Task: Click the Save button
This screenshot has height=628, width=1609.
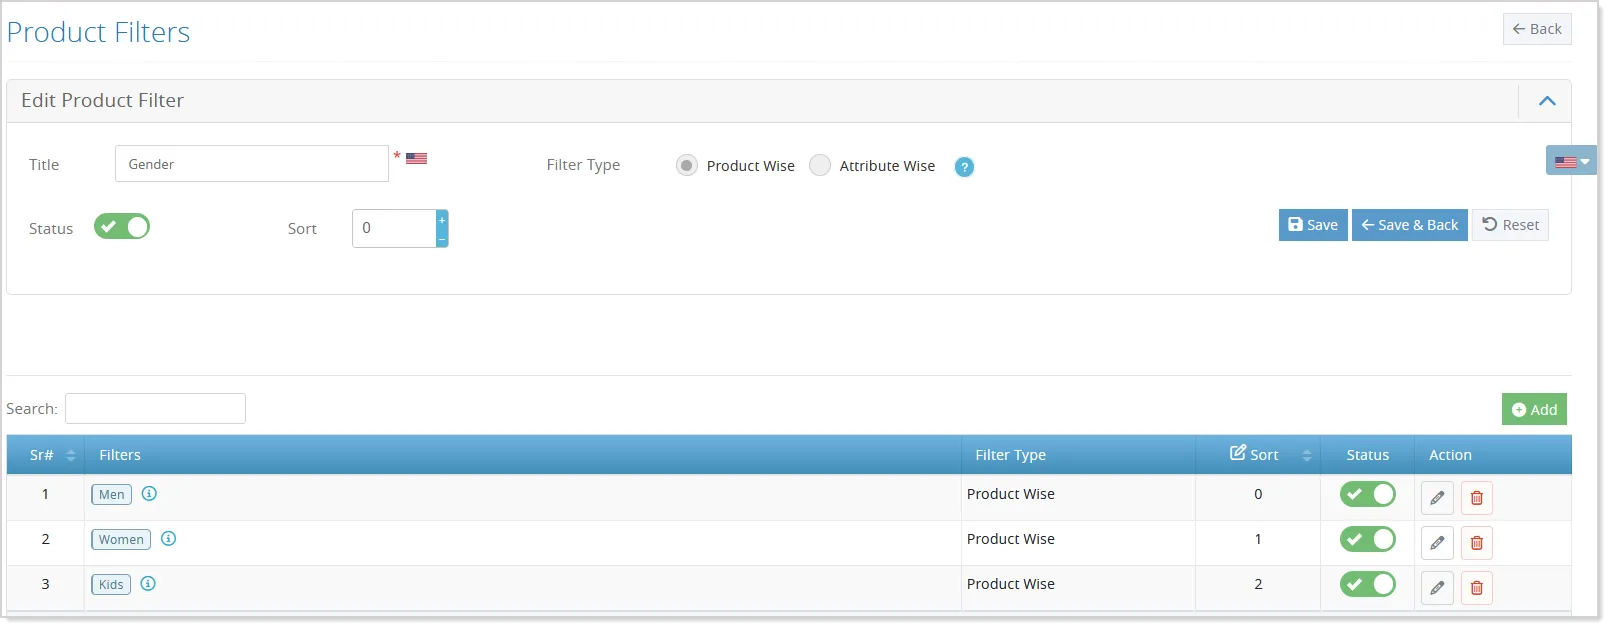Action: pos(1313,225)
